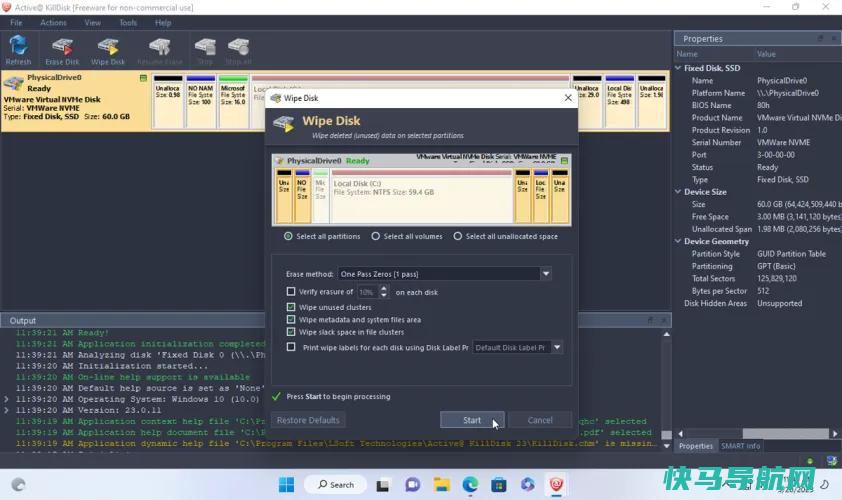Screen dimensions: 842x500
Task: Click Properties panel scroll left arrow
Action: click(680, 433)
